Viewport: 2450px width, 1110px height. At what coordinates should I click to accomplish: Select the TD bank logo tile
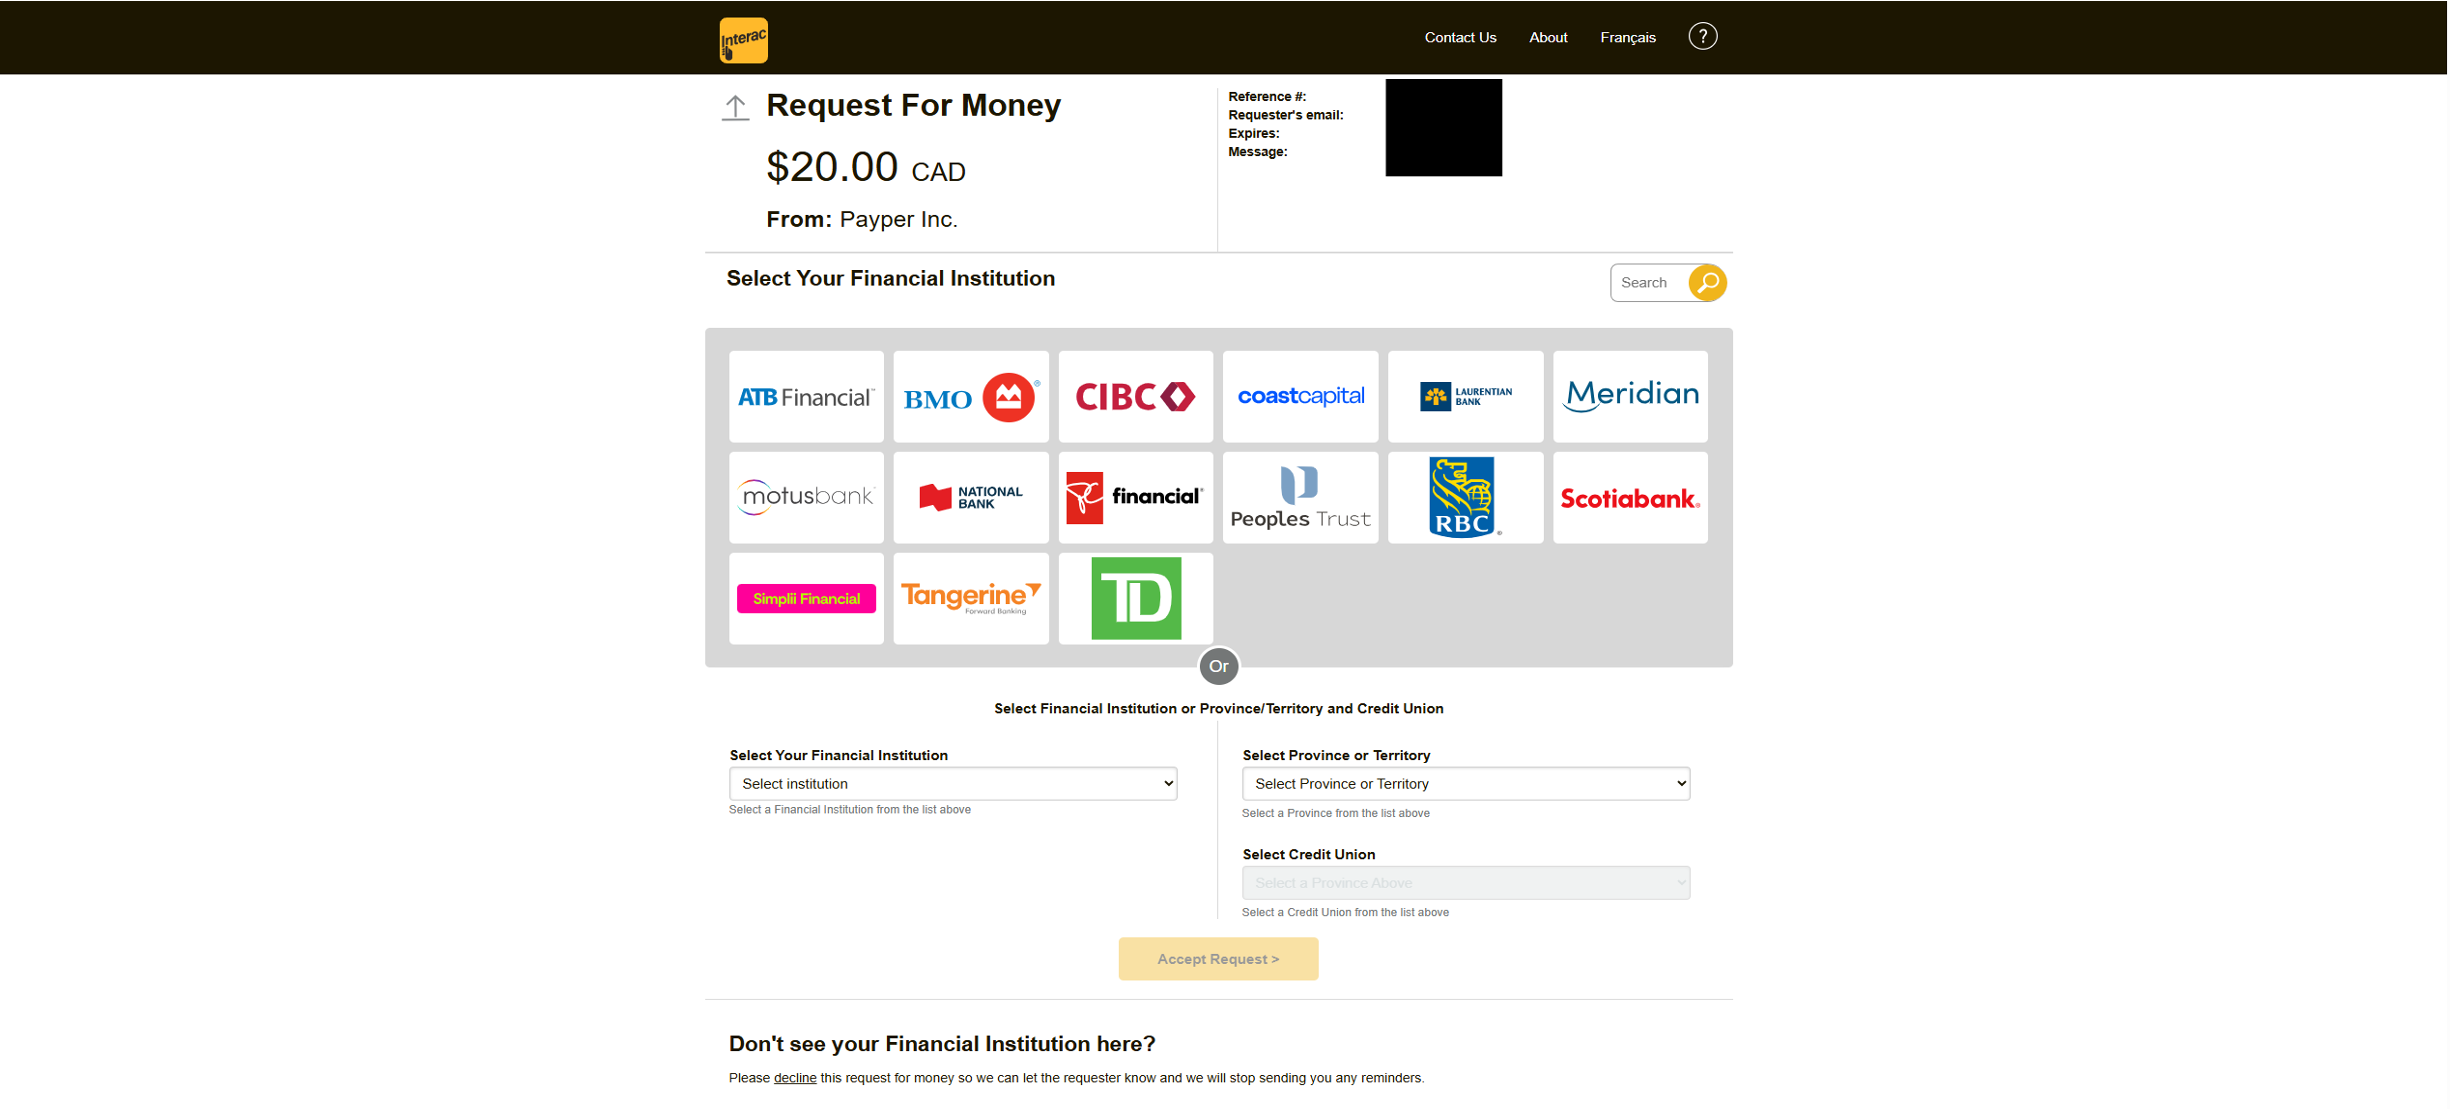point(1135,598)
